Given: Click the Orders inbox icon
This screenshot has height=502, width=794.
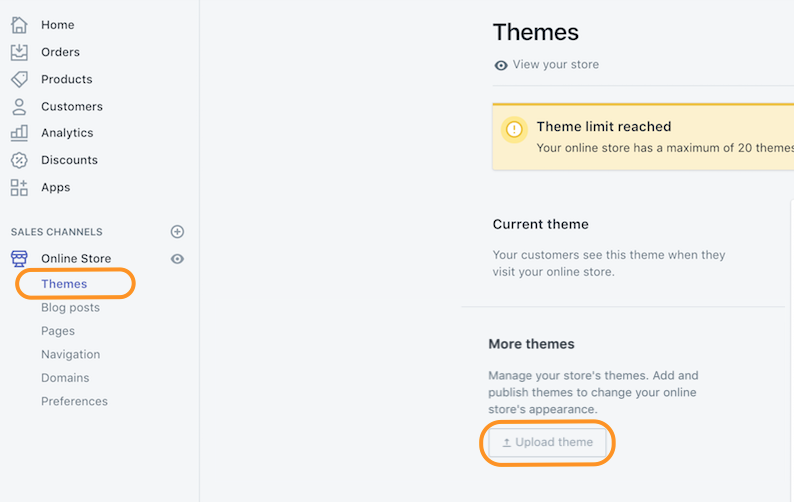Looking at the screenshot, I should [19, 52].
